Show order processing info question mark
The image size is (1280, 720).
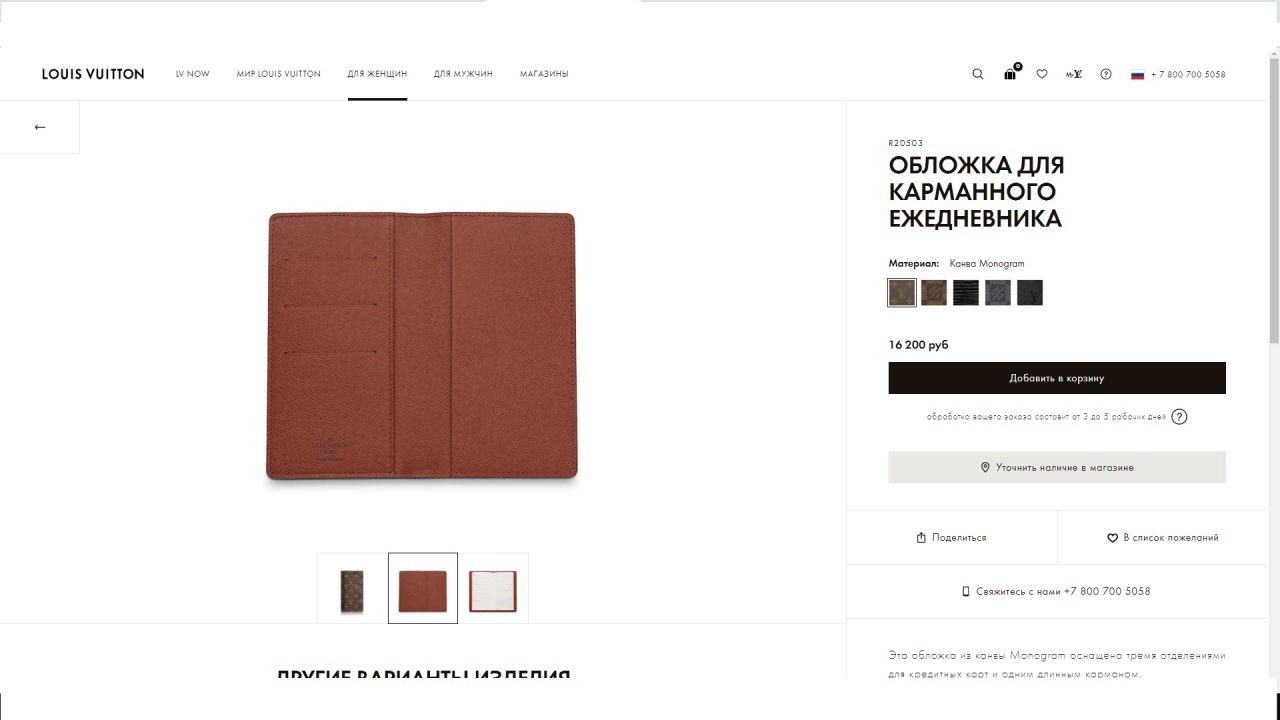[x=1180, y=417]
